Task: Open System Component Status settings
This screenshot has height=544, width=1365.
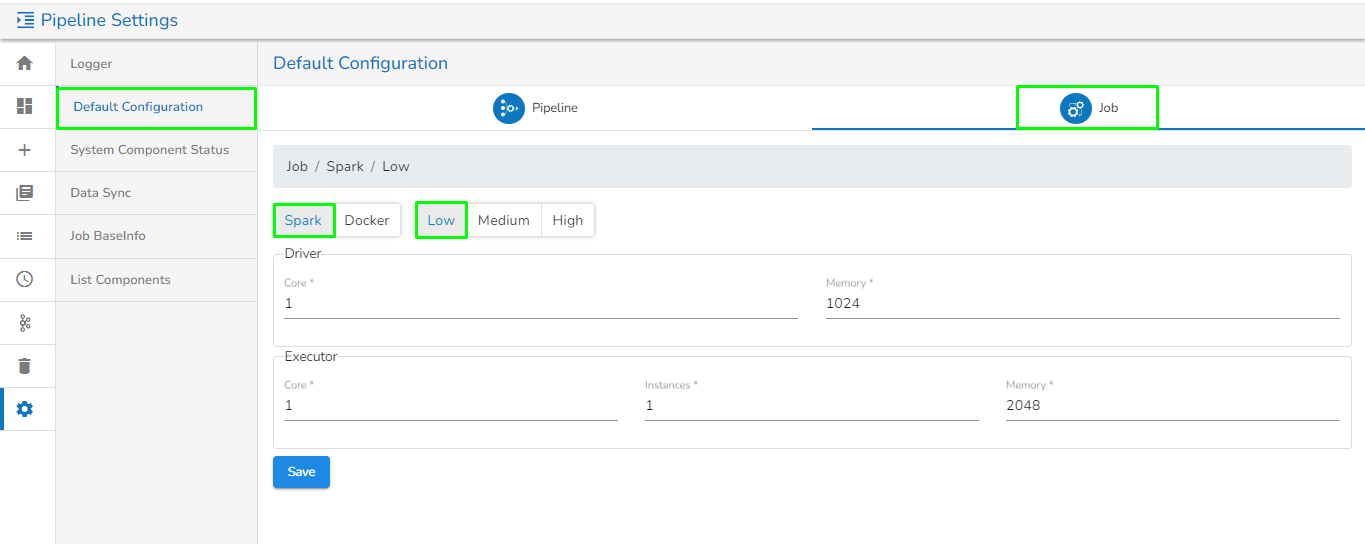Action: click(149, 150)
